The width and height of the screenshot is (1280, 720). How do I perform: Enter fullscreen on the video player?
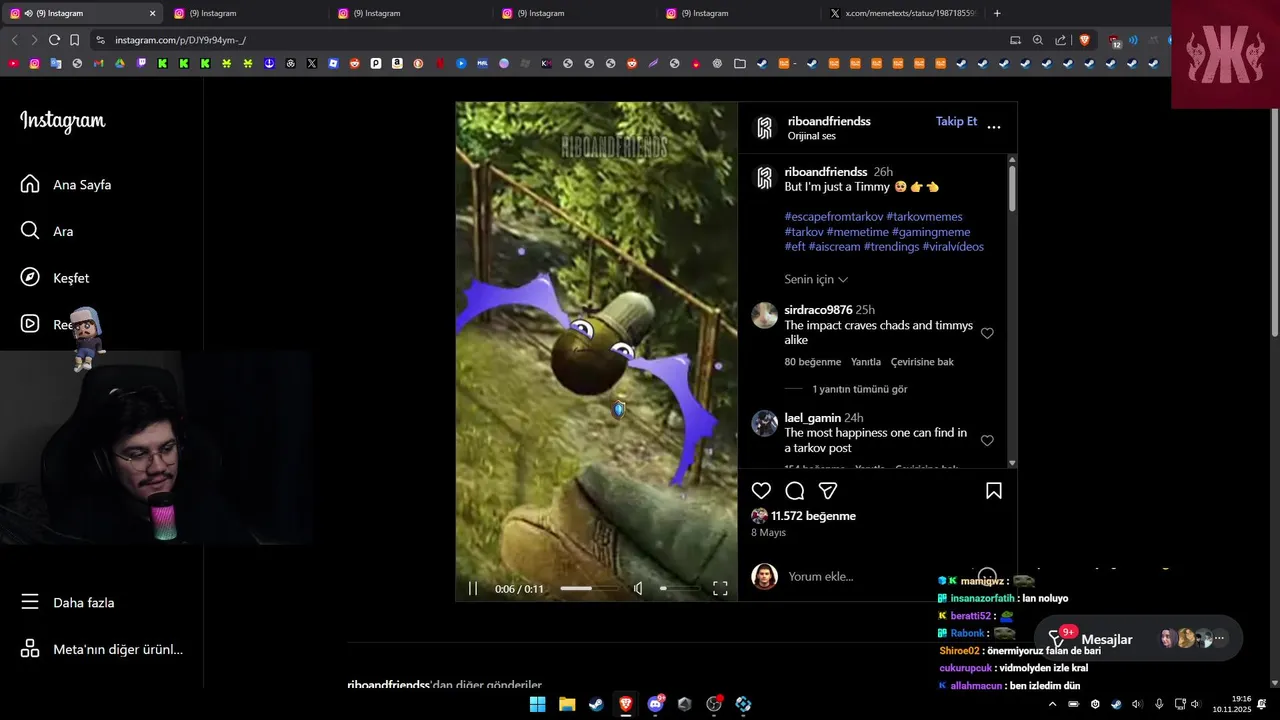click(720, 588)
